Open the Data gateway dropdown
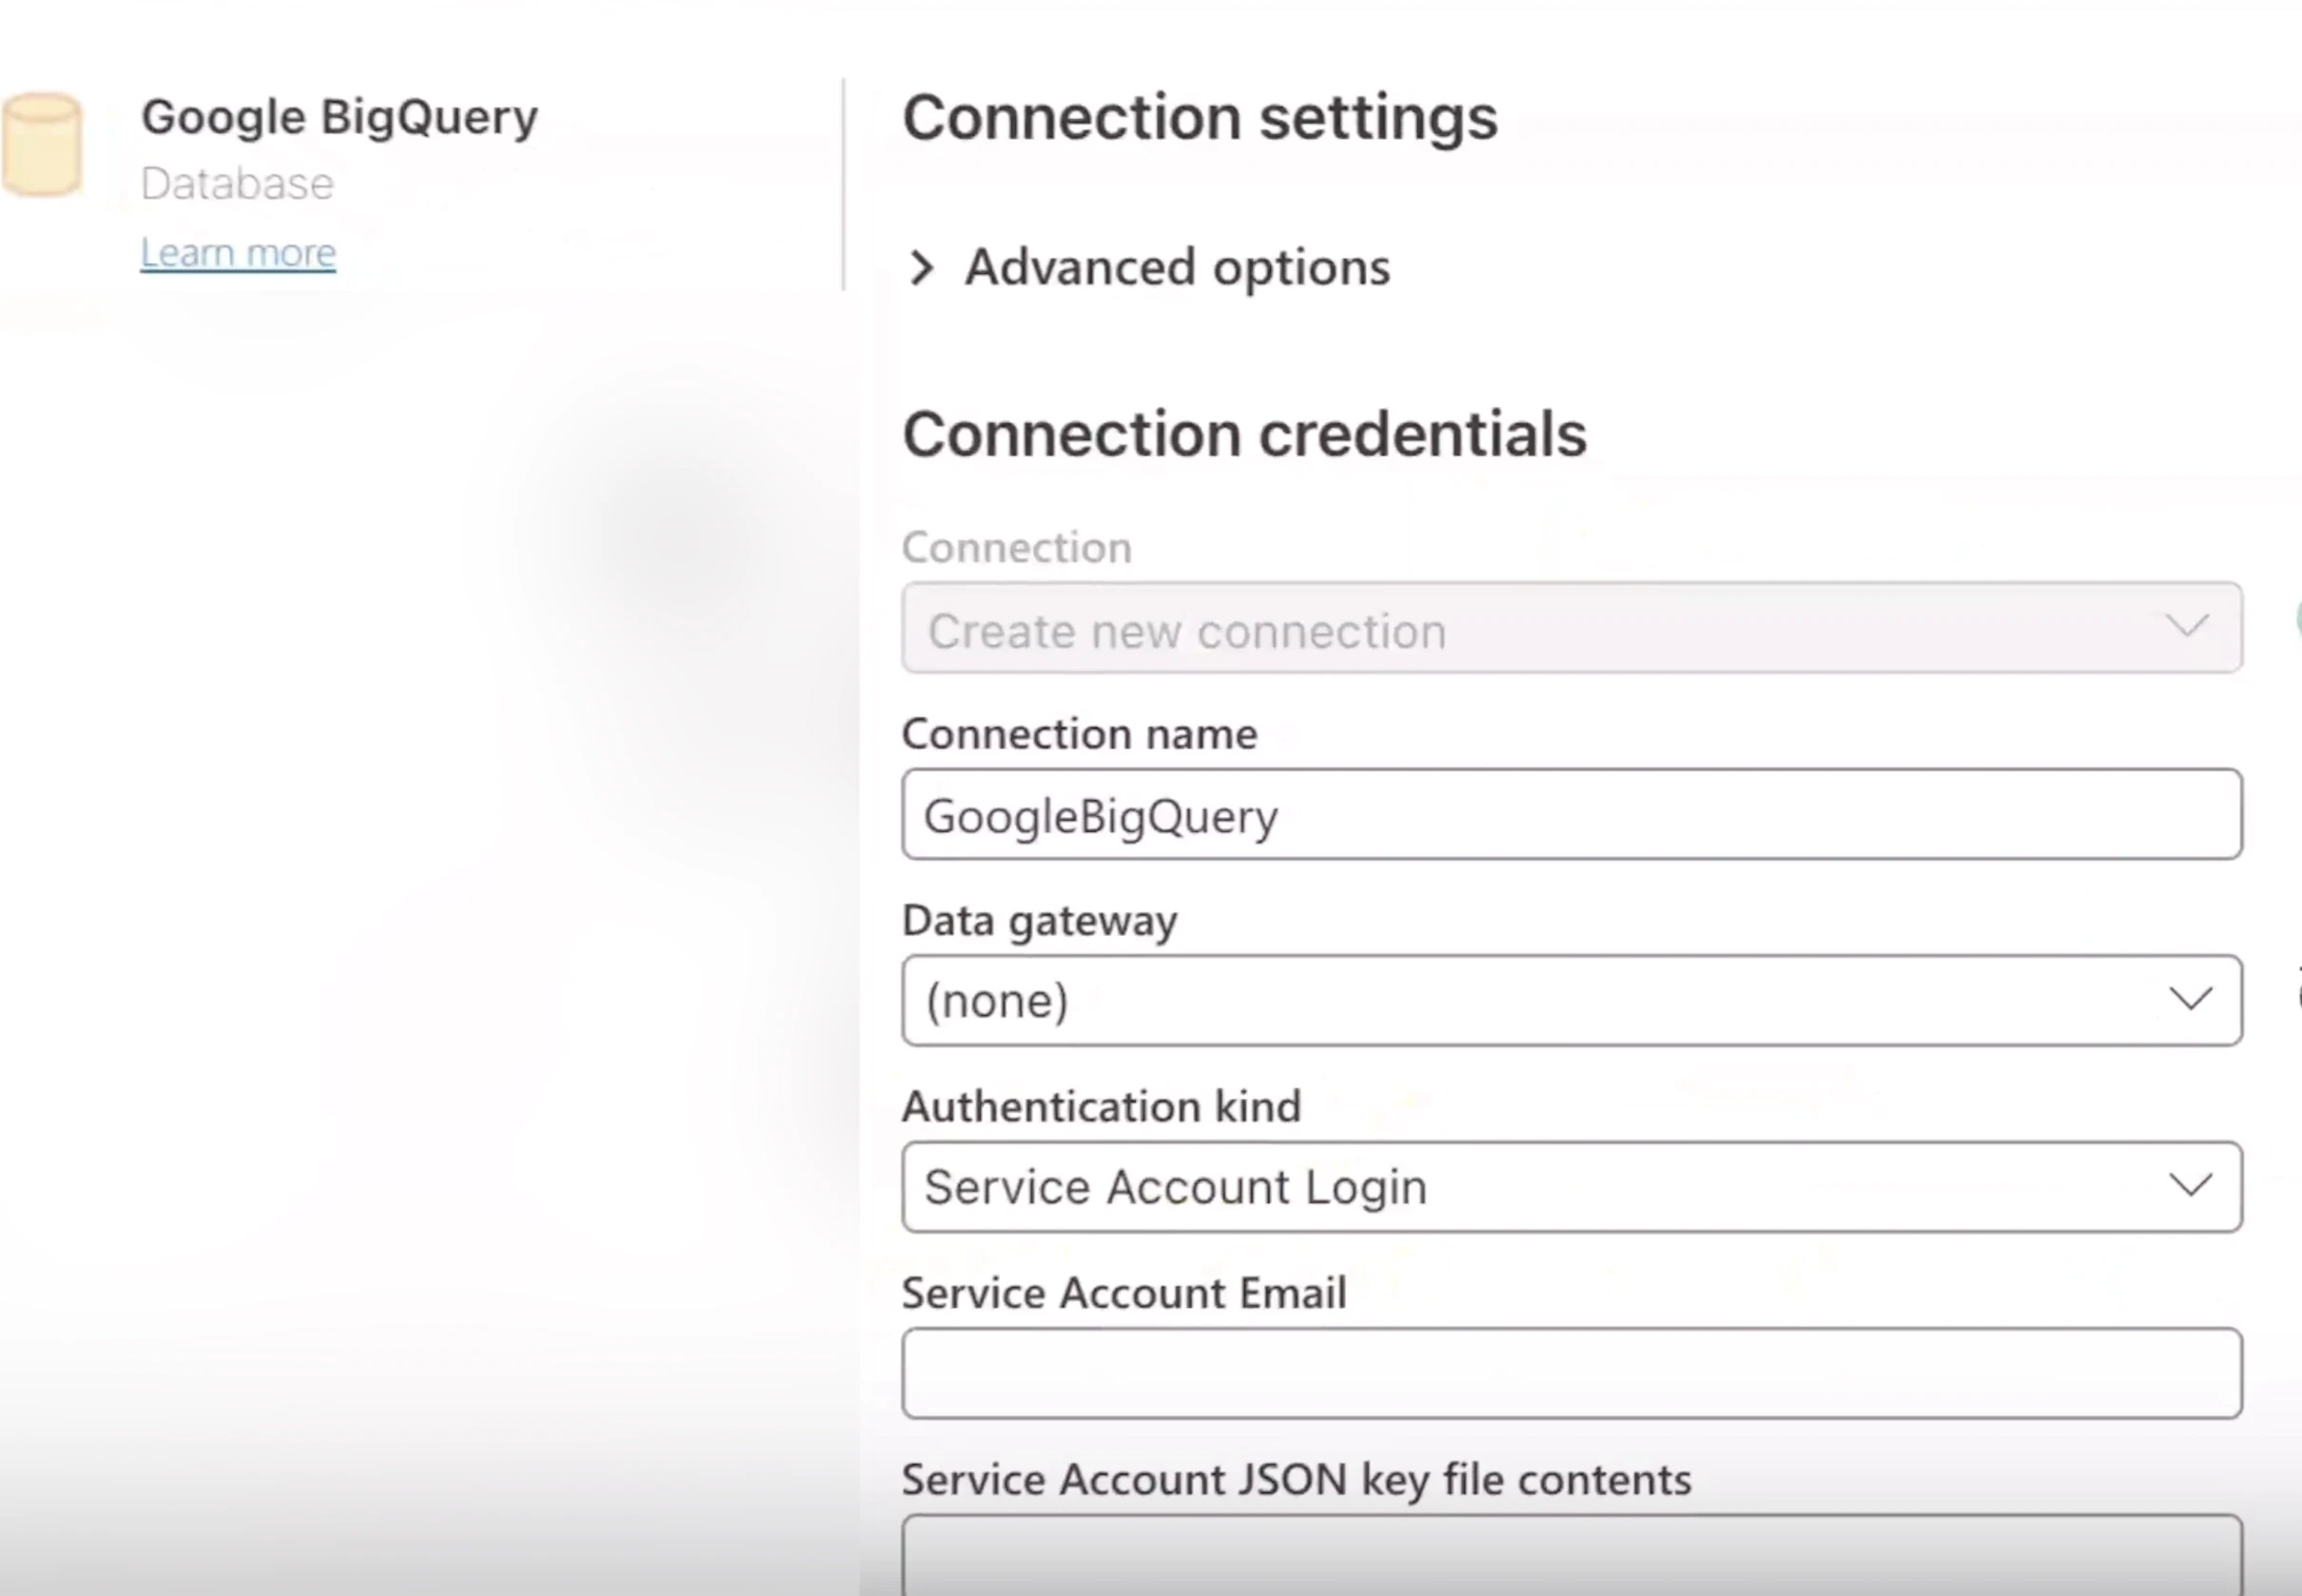2302x1596 pixels. [x=1572, y=1000]
